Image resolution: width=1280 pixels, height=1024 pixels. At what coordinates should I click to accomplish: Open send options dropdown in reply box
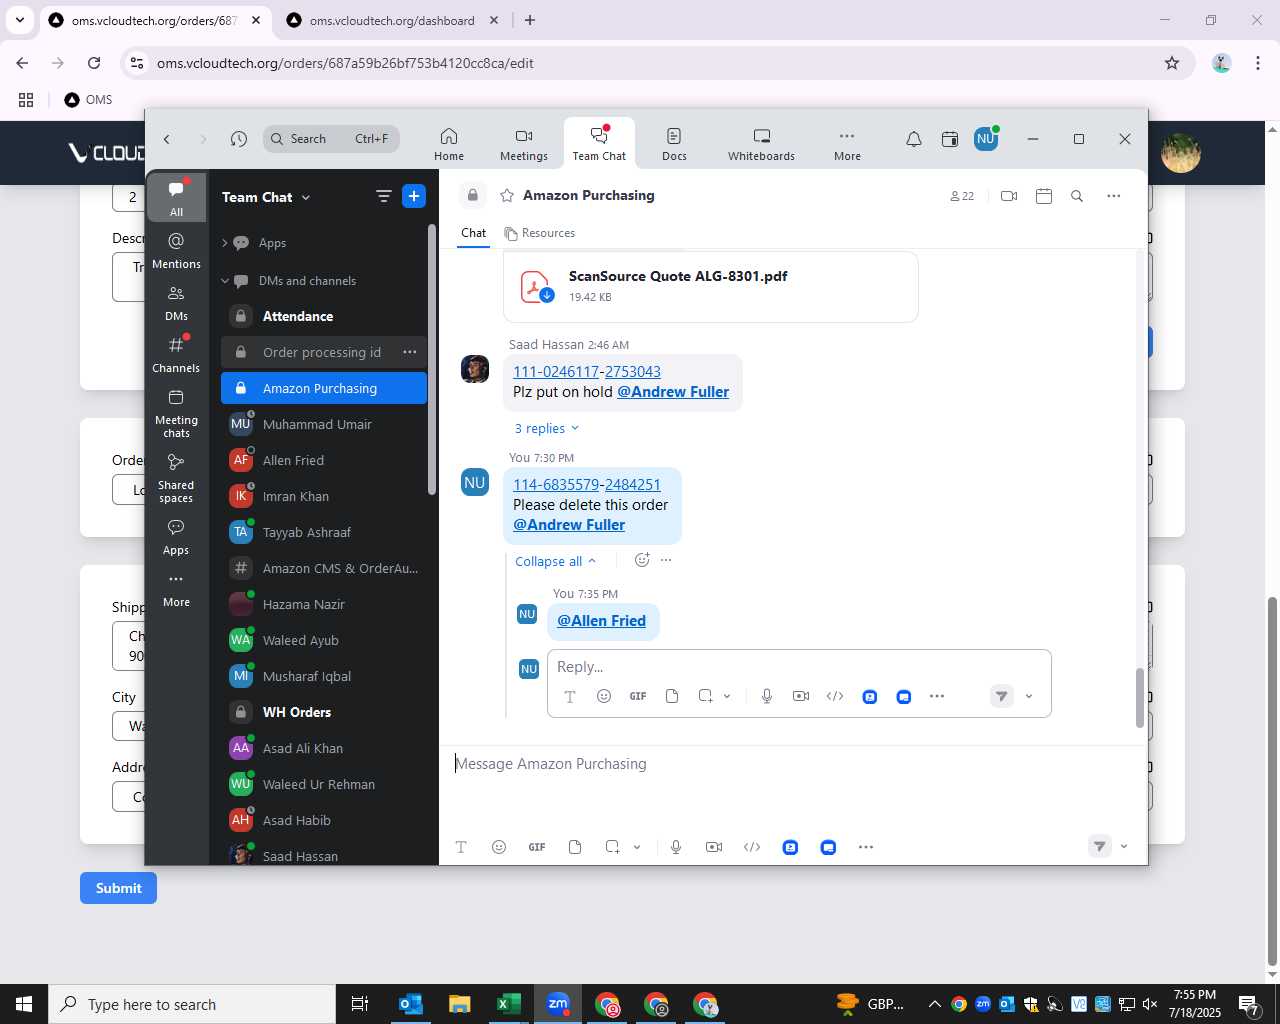1029,696
